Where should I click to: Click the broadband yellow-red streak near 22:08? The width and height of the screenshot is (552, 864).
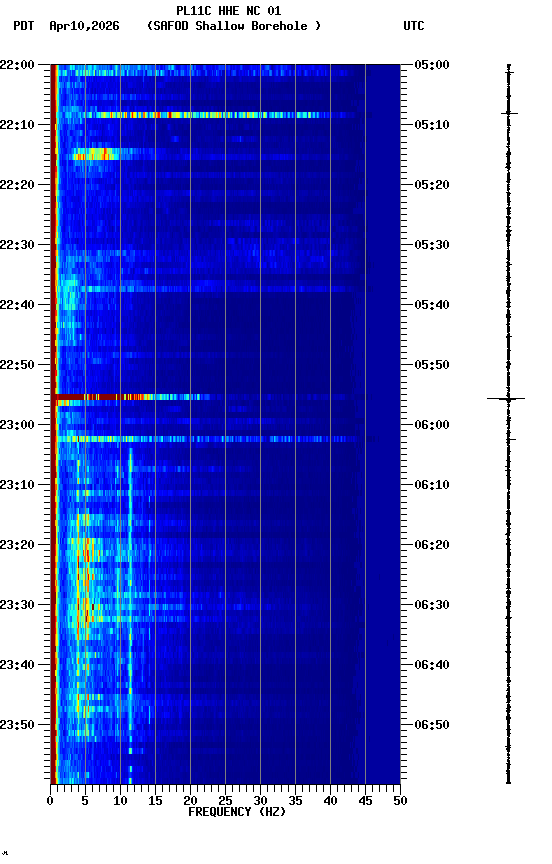207,115
